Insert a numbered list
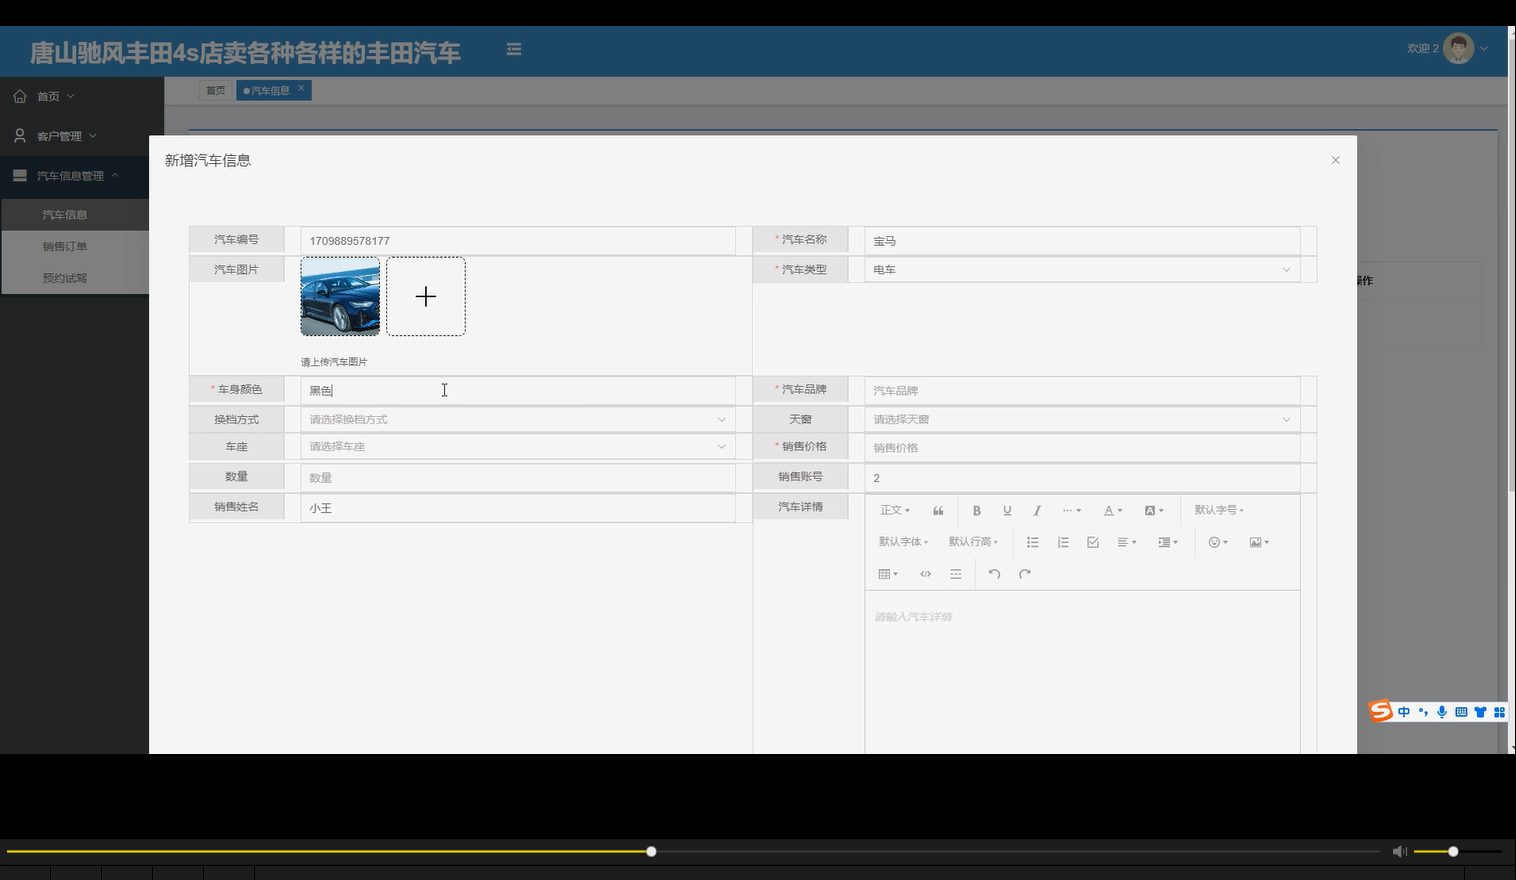The image size is (1516, 880). pyautogui.click(x=1063, y=542)
